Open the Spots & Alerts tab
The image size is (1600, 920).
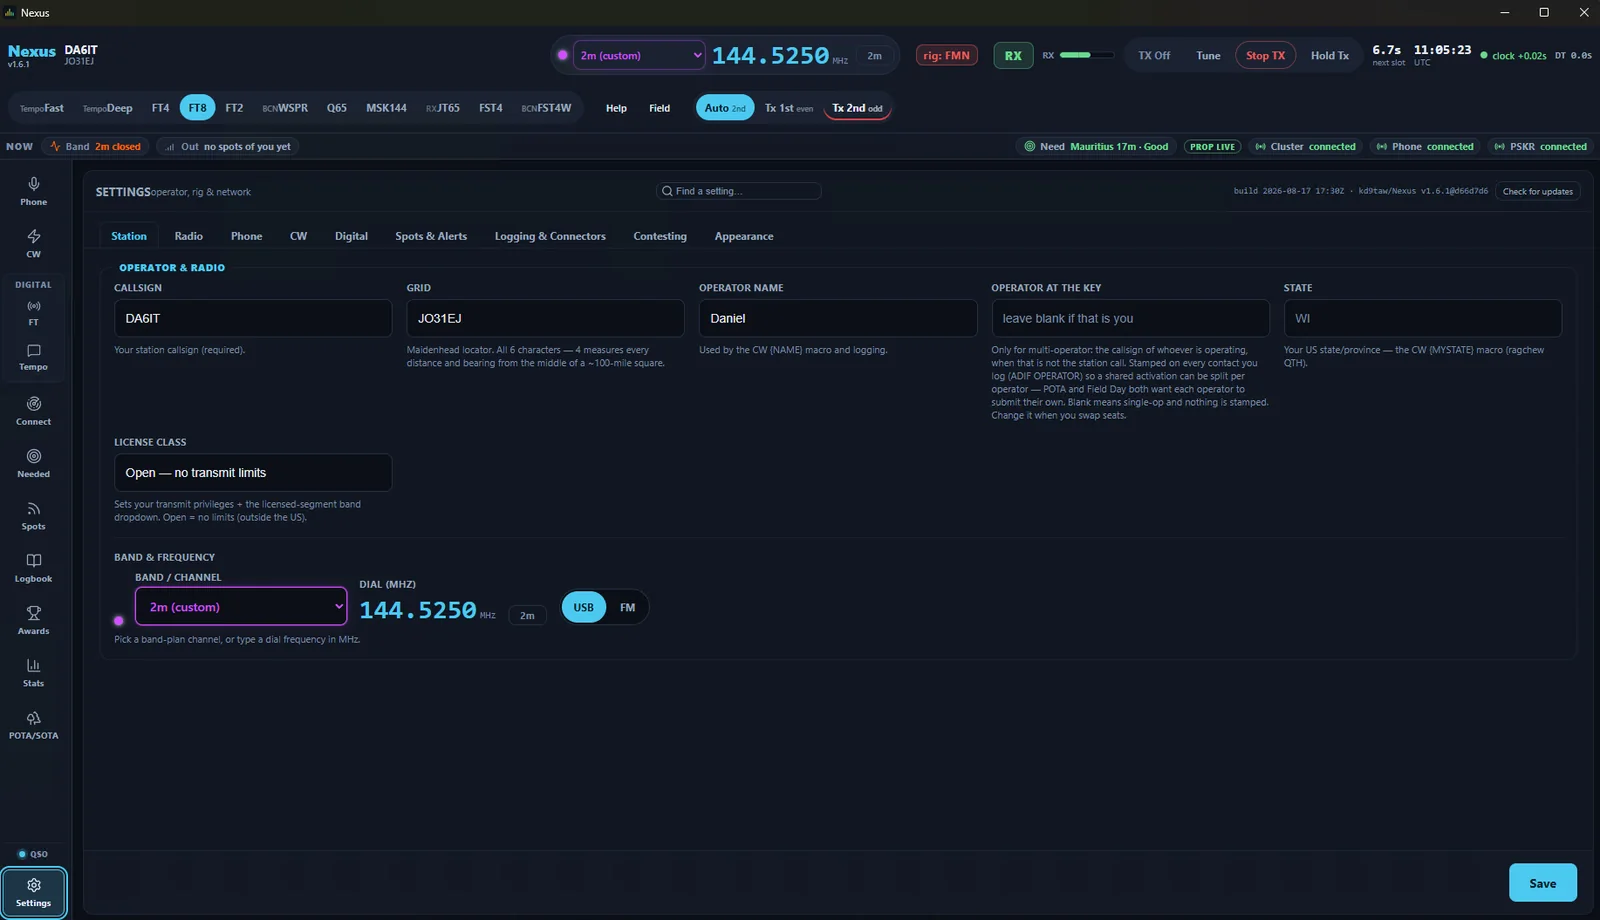431,236
